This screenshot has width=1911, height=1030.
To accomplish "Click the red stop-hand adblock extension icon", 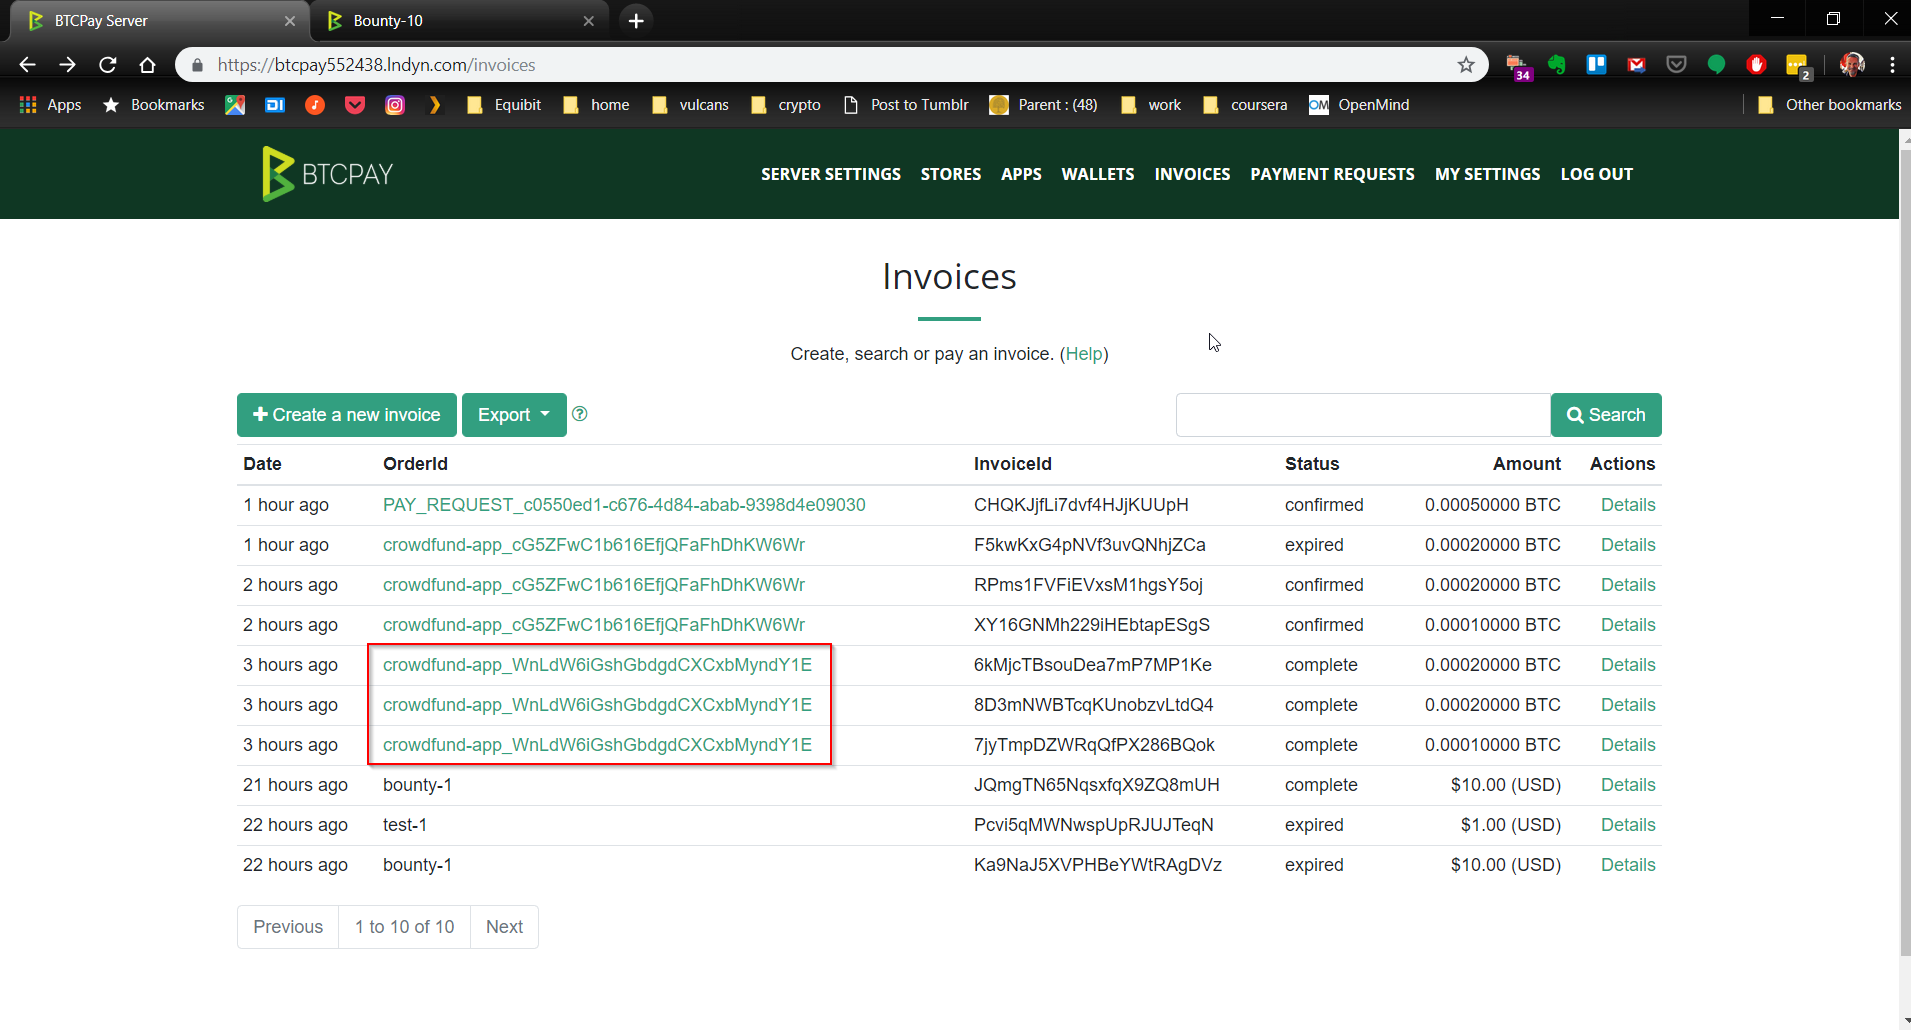I will 1757,65.
